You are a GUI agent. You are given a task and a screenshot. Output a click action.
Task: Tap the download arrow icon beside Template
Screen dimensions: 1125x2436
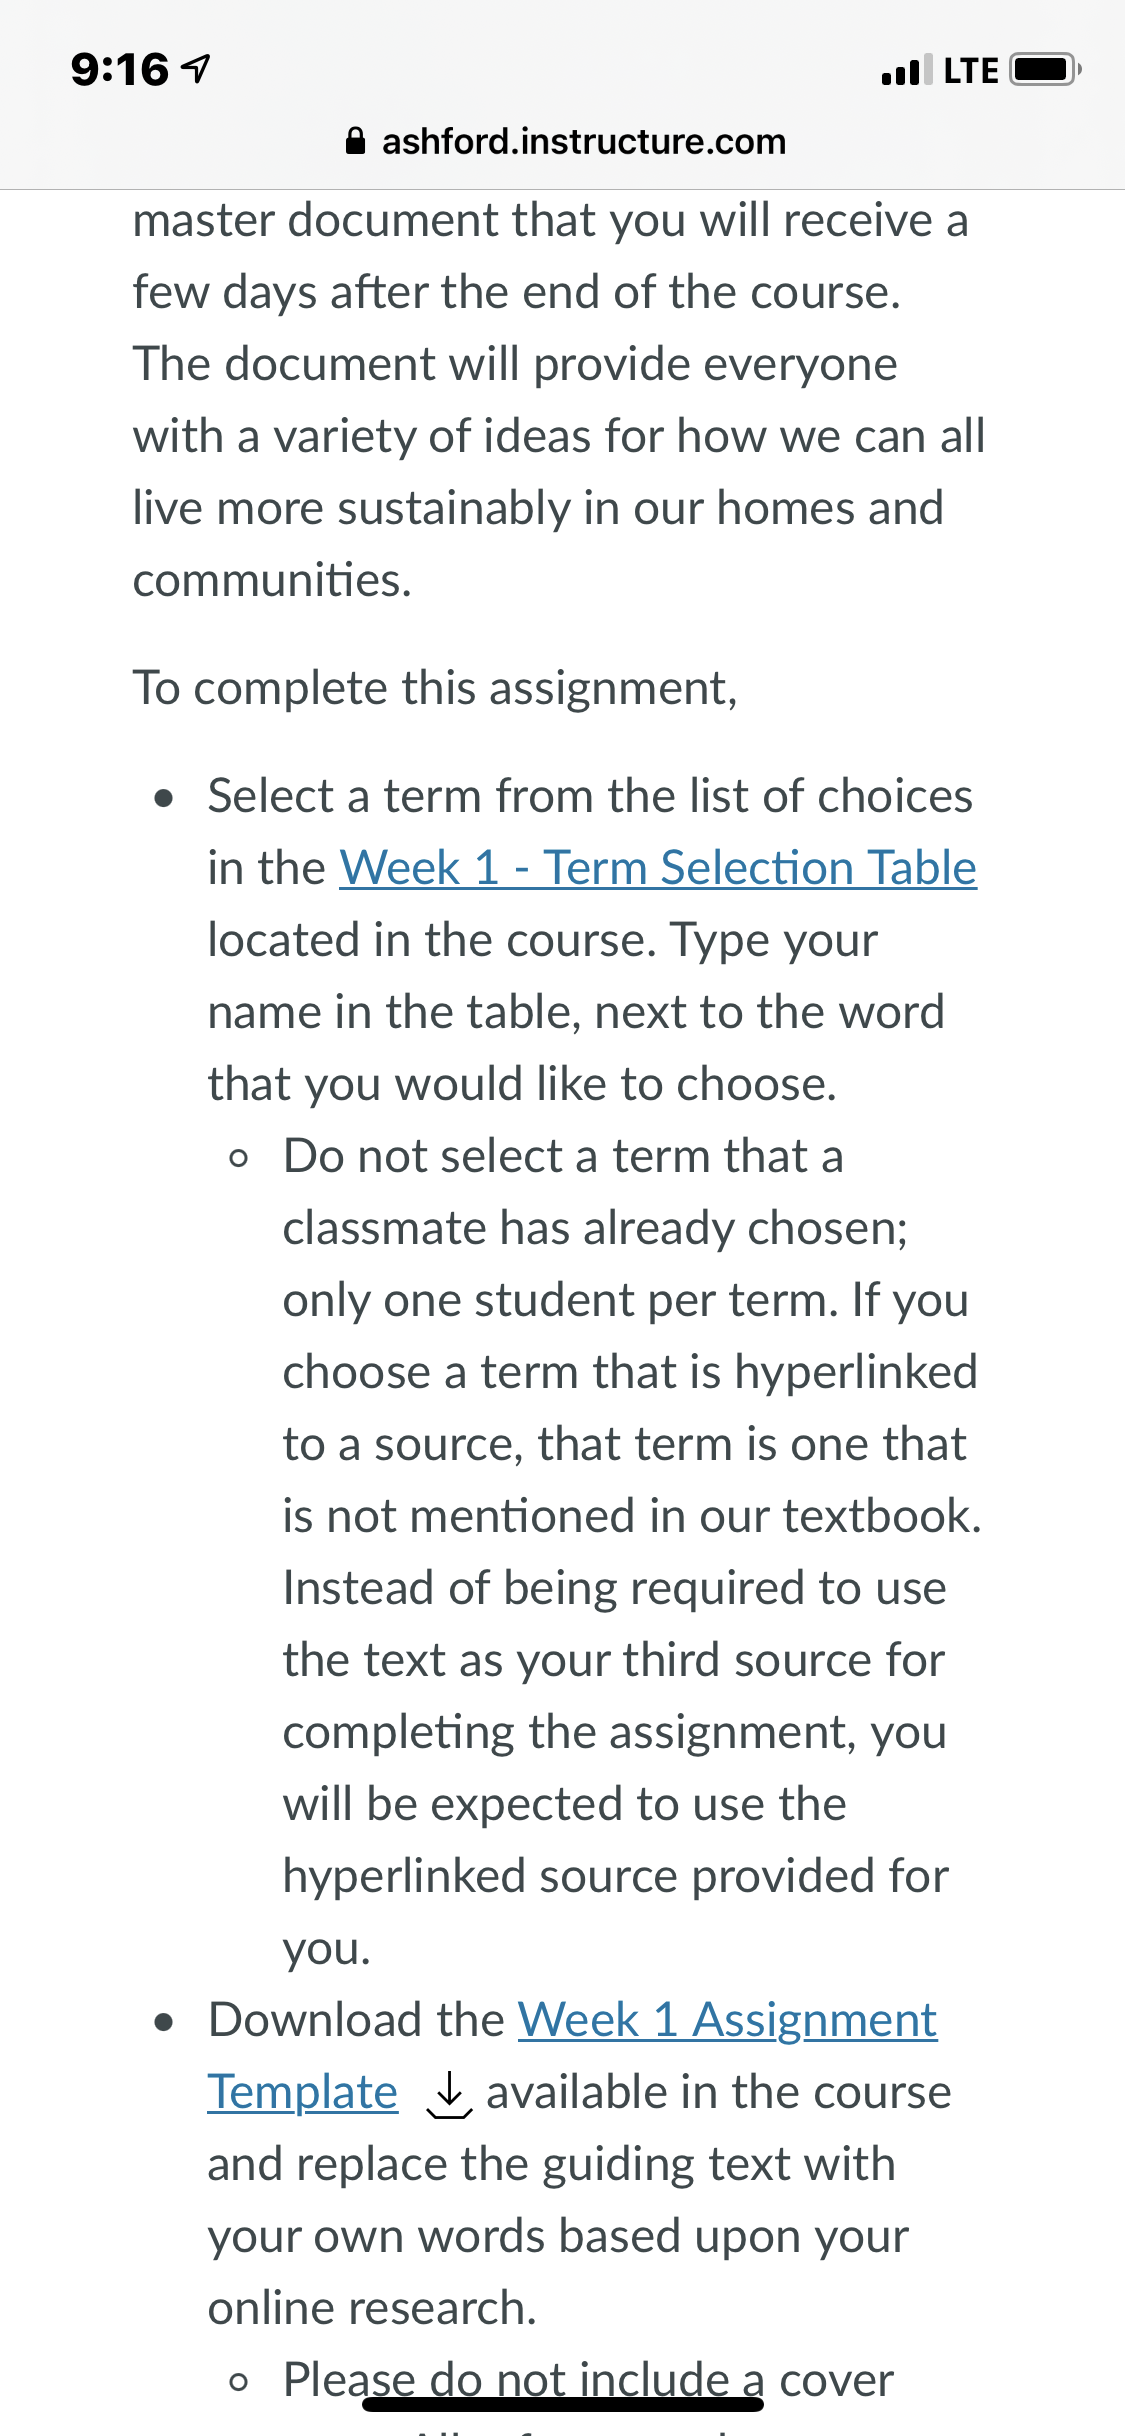coord(449,2094)
